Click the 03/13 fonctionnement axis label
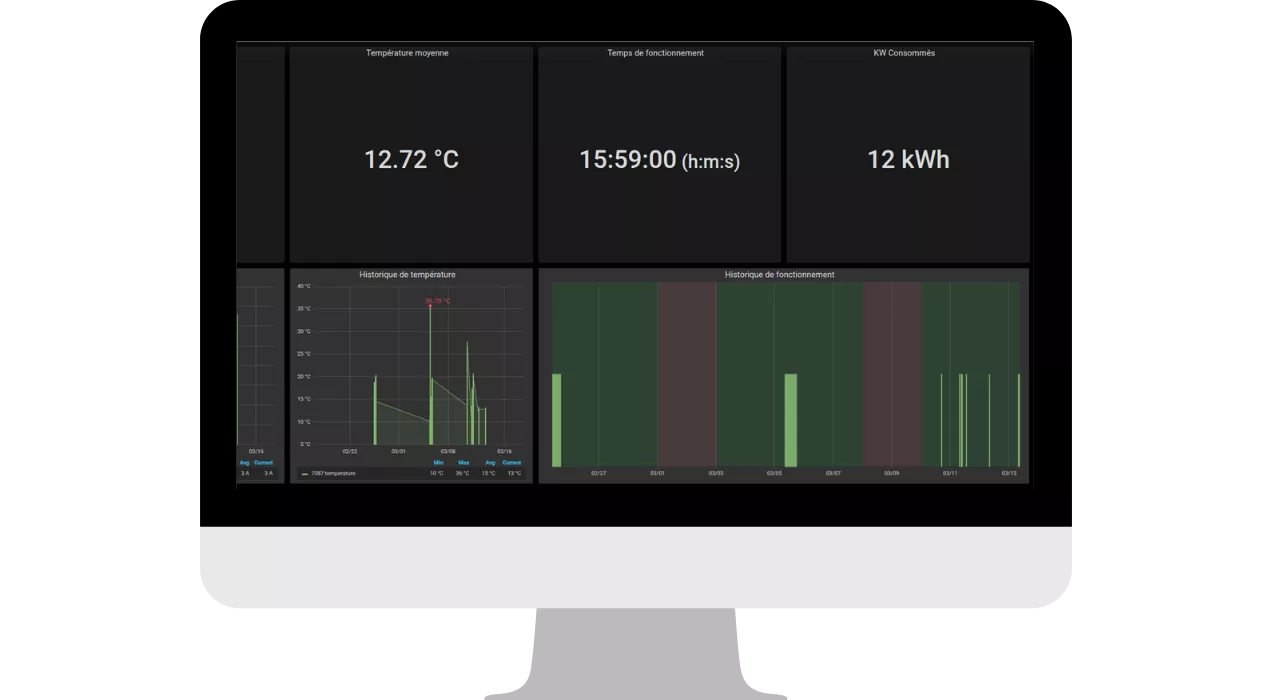This screenshot has width=1272, height=700. (x=1010, y=473)
